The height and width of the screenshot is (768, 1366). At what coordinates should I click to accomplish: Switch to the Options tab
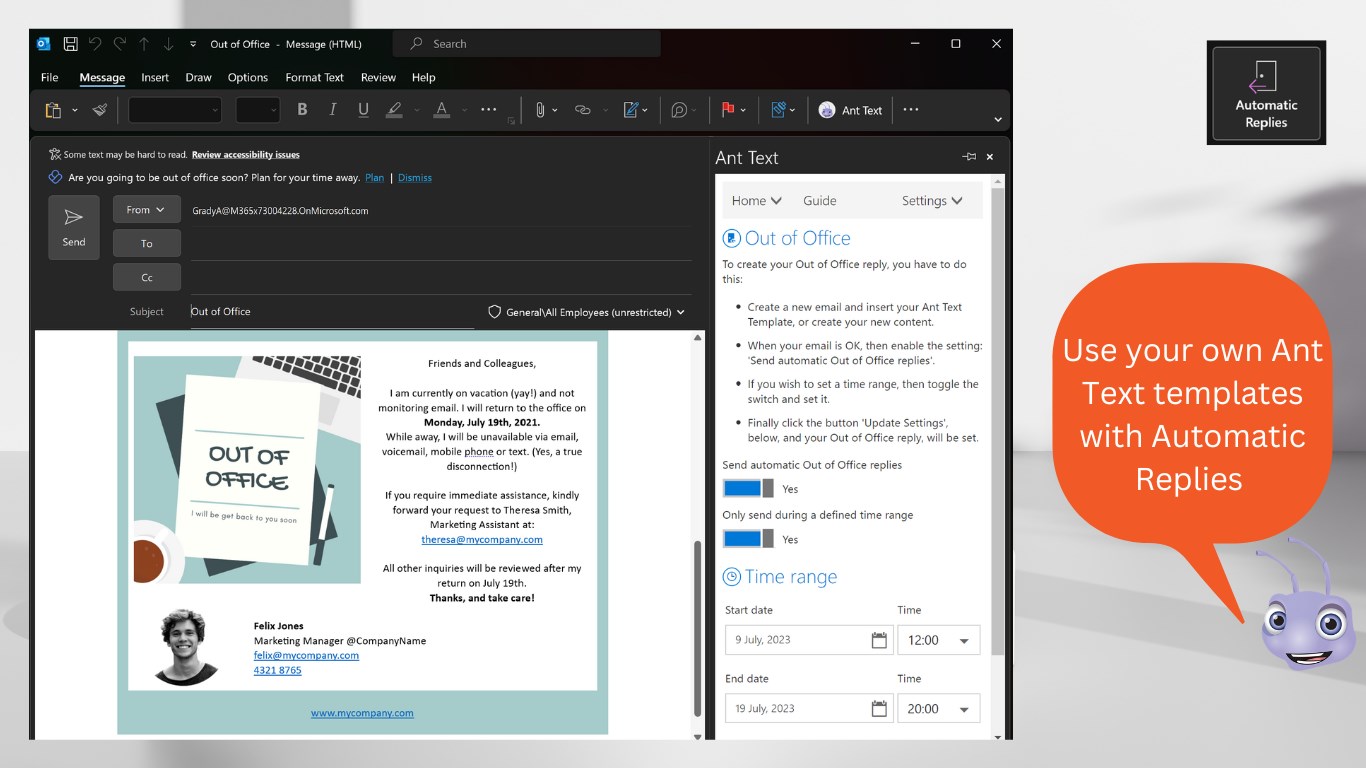[x=248, y=77]
